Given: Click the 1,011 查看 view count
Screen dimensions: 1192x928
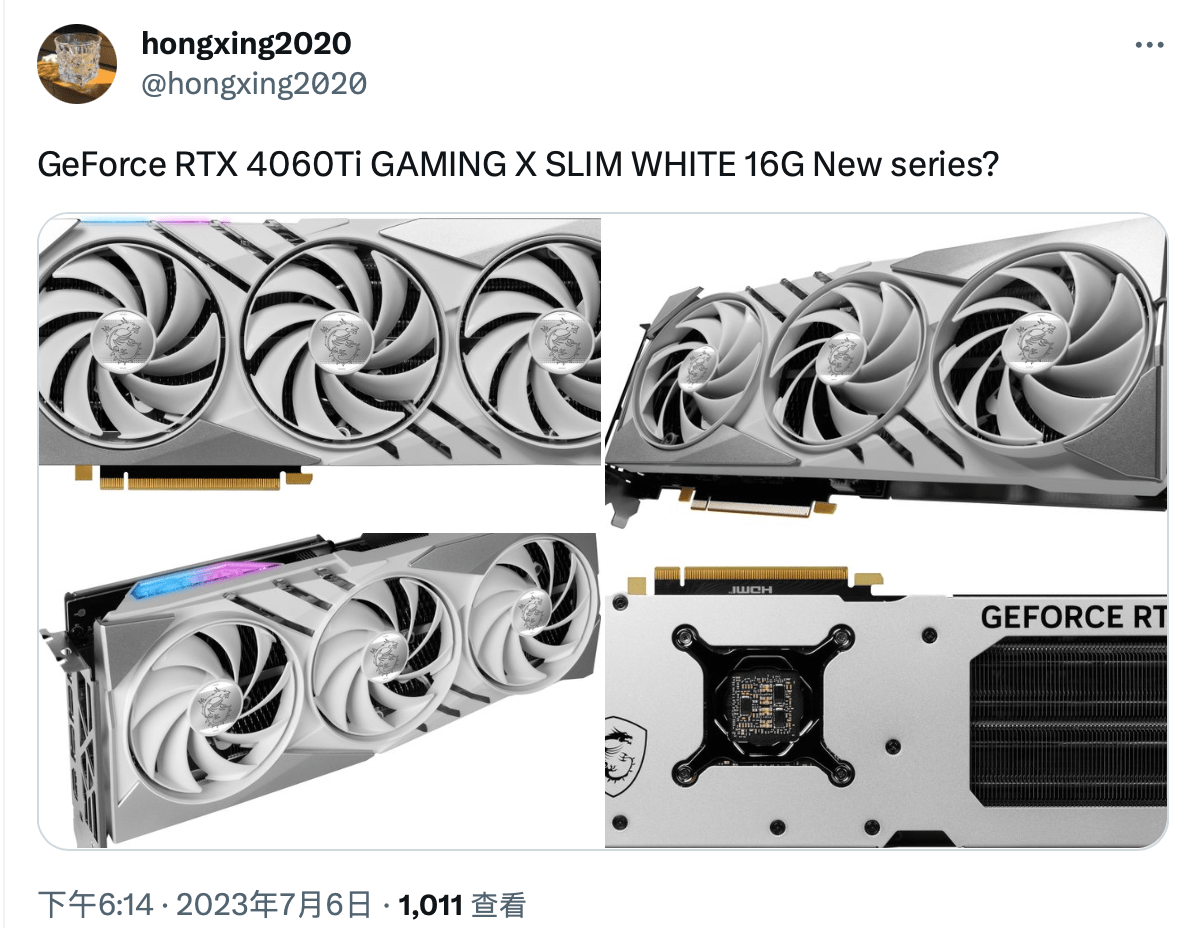Looking at the screenshot, I should pos(462,904).
